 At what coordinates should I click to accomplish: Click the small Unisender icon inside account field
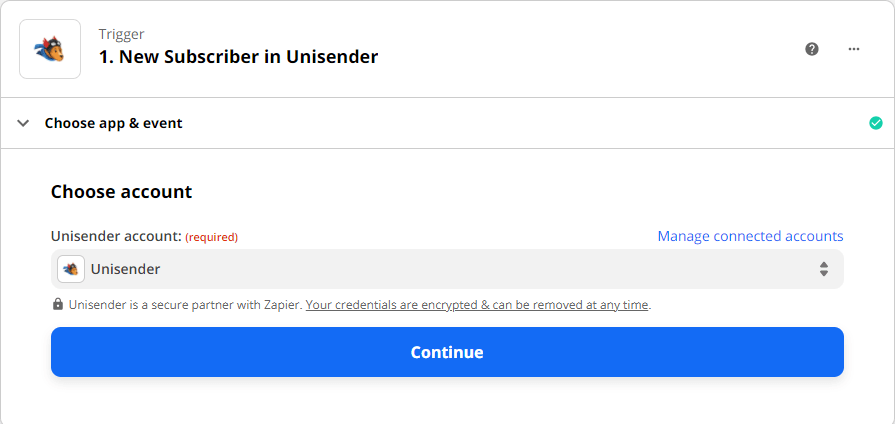click(x=71, y=269)
